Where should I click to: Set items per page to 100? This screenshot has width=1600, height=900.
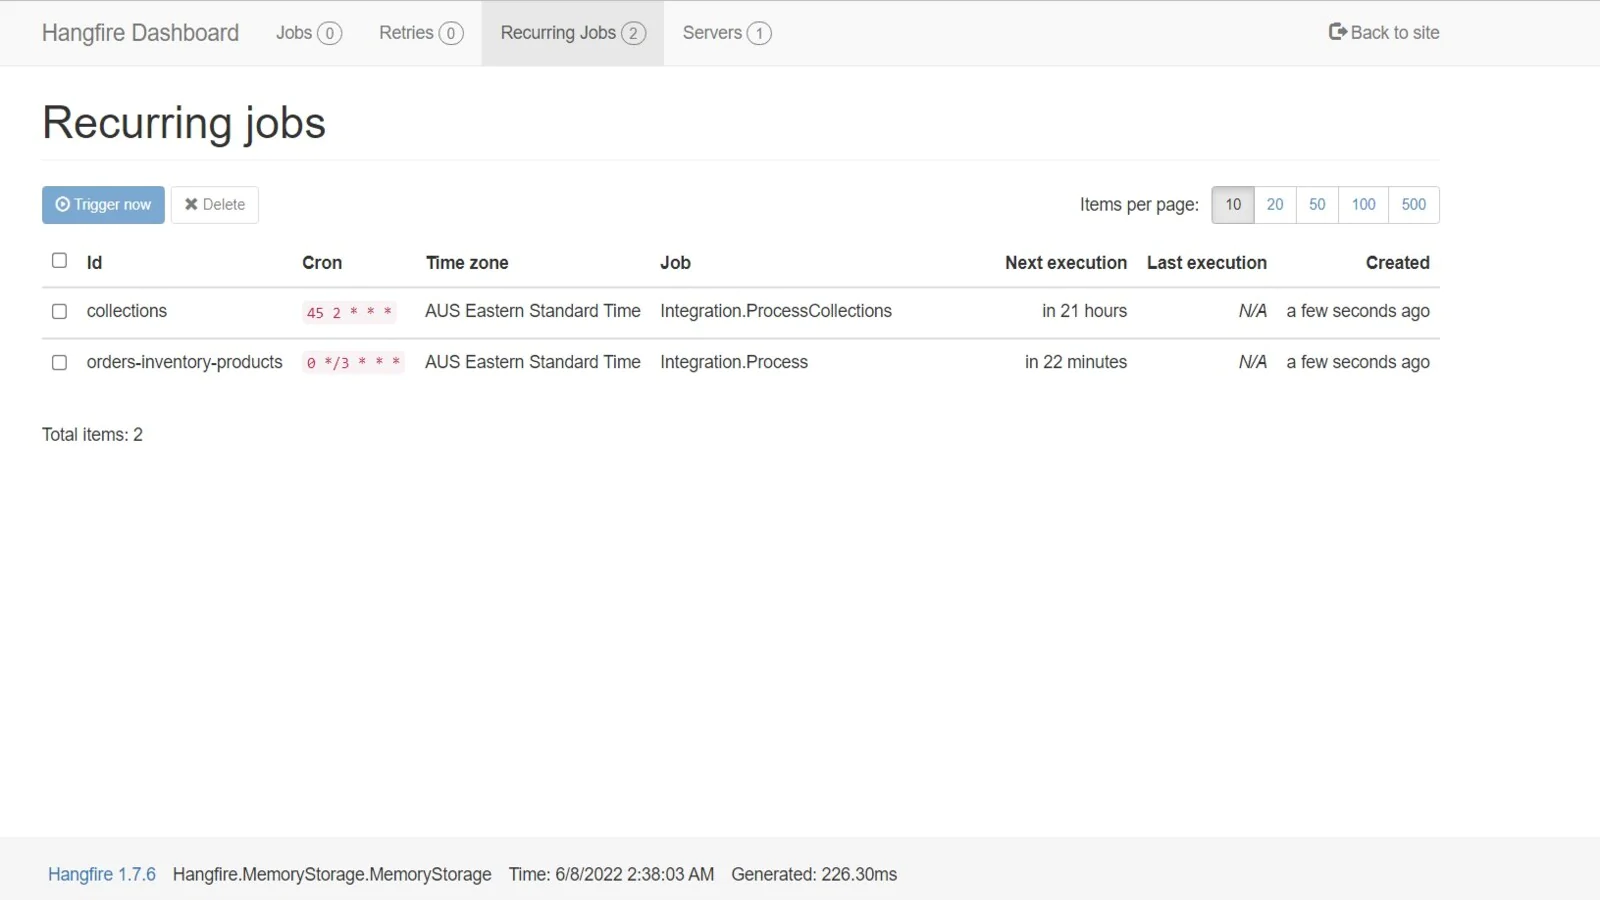point(1363,205)
